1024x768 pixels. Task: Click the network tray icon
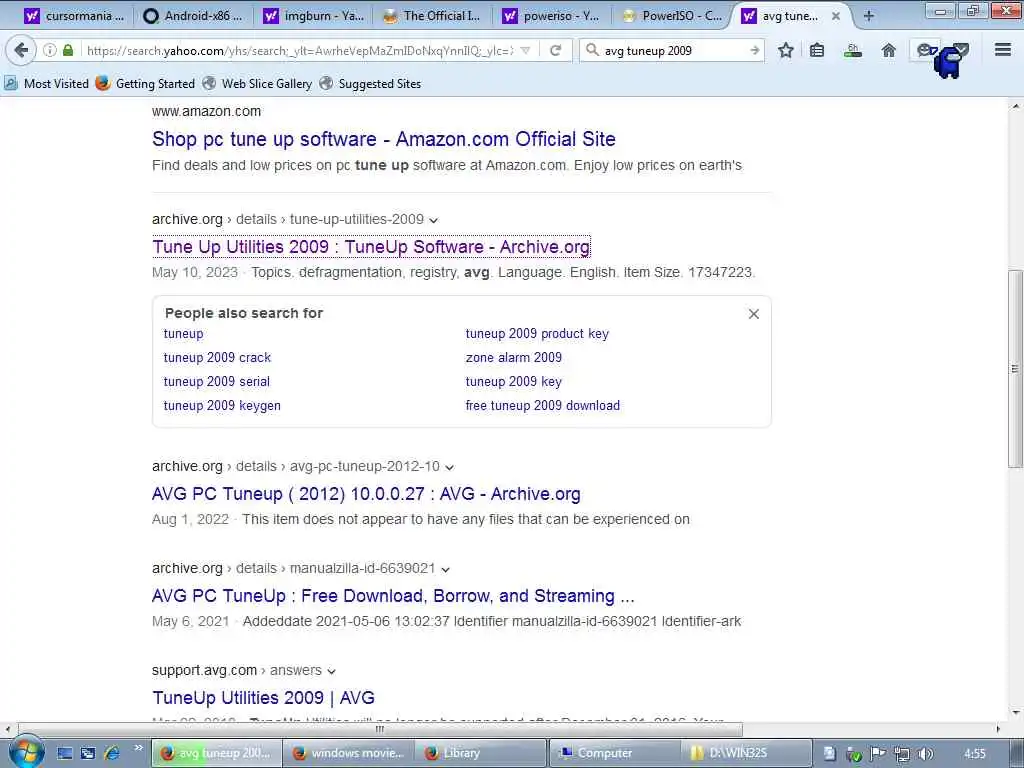901,754
